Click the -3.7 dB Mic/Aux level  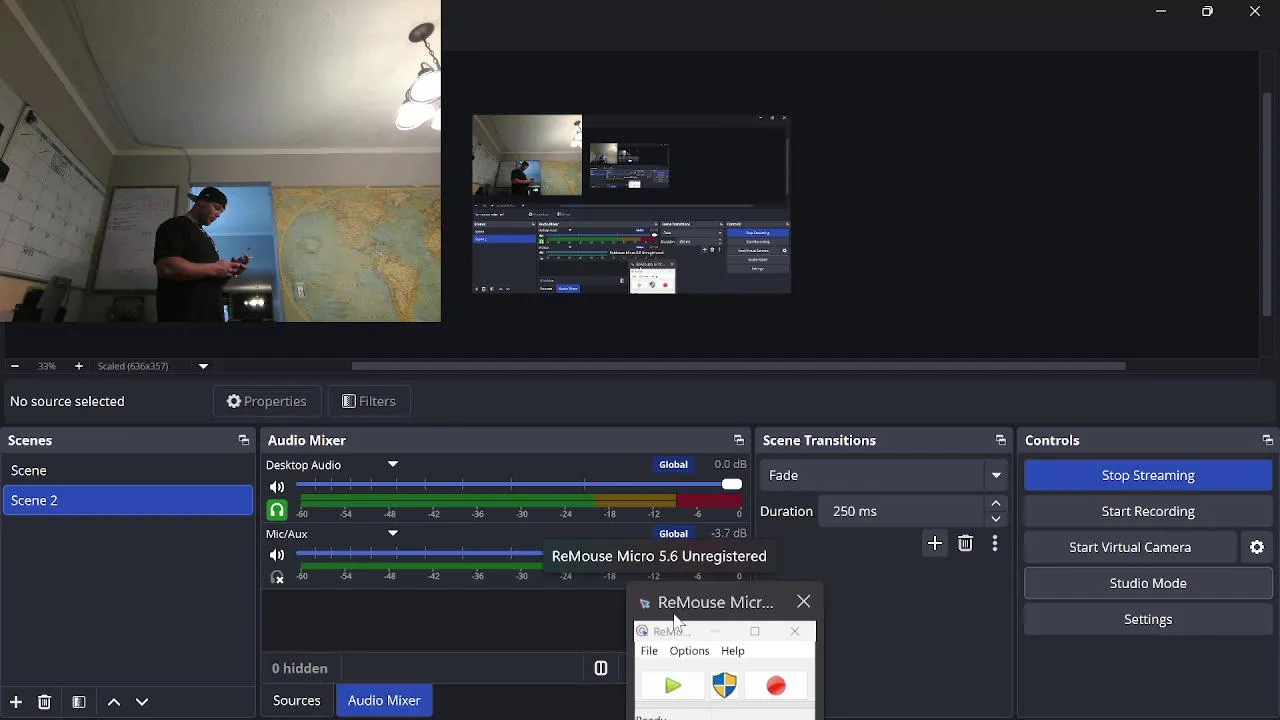tap(729, 533)
